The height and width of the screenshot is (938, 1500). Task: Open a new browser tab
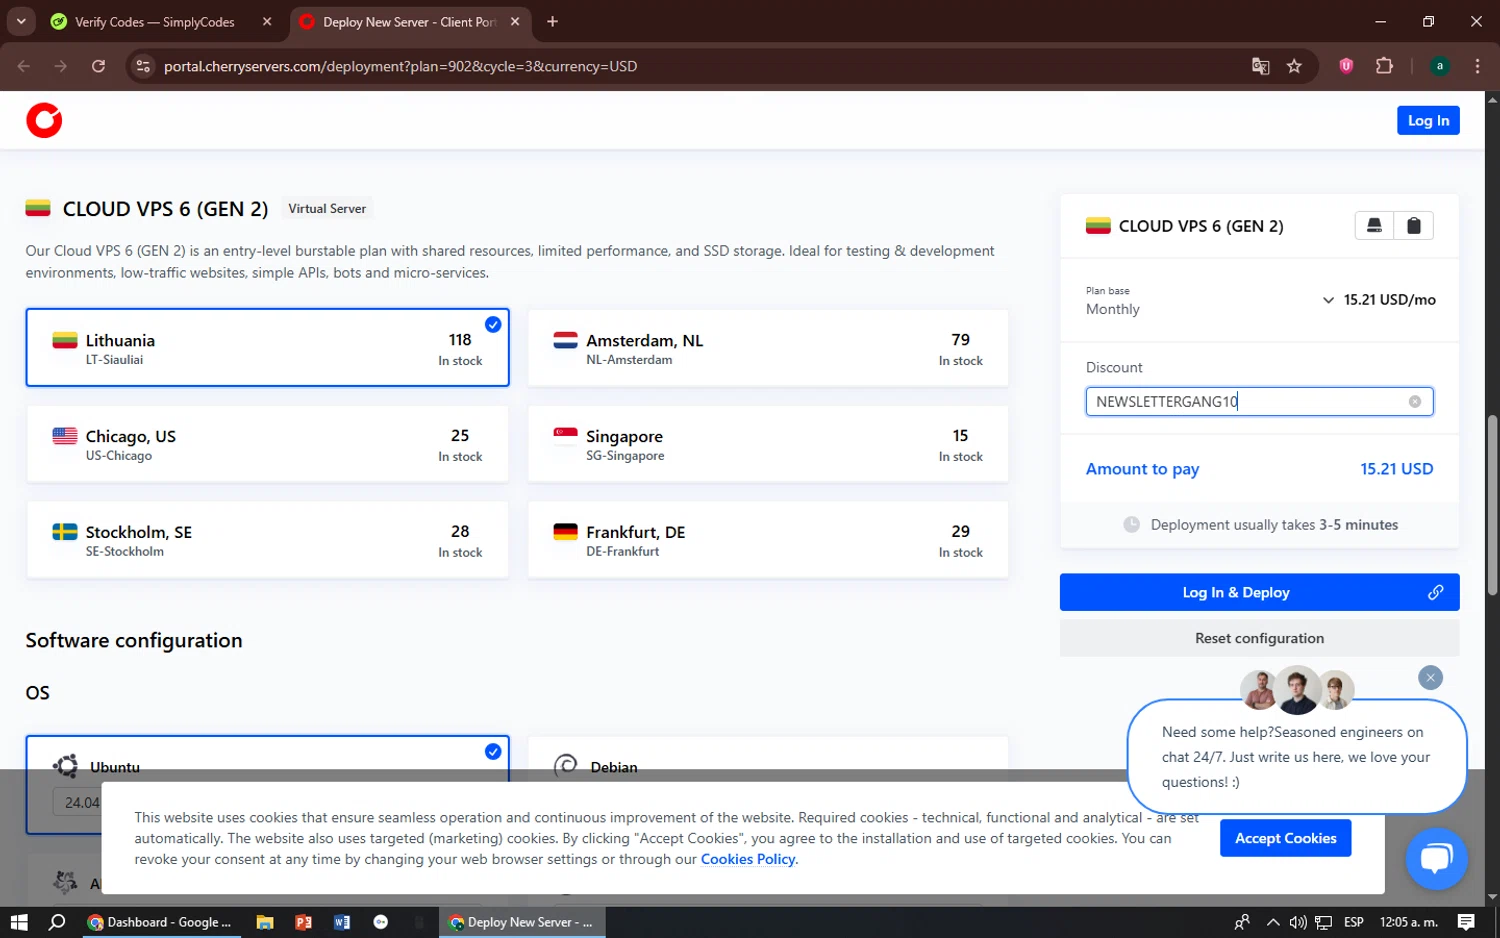tap(552, 21)
